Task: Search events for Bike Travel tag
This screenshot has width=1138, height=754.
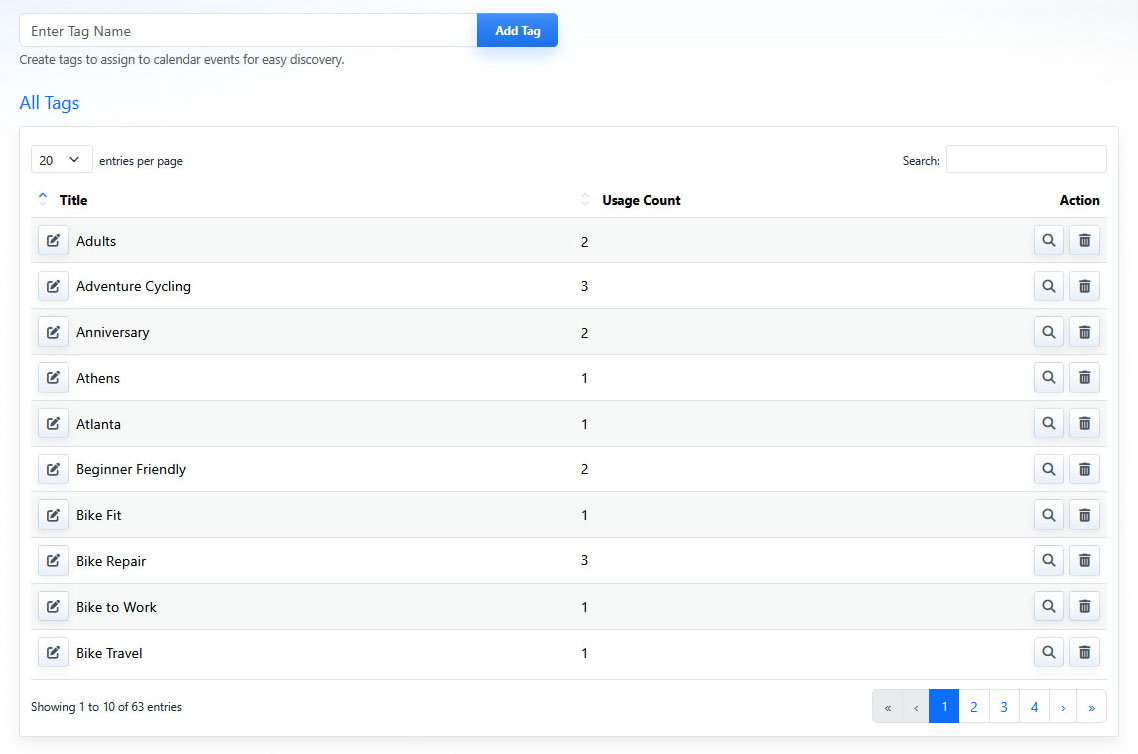Action: pos(1049,652)
